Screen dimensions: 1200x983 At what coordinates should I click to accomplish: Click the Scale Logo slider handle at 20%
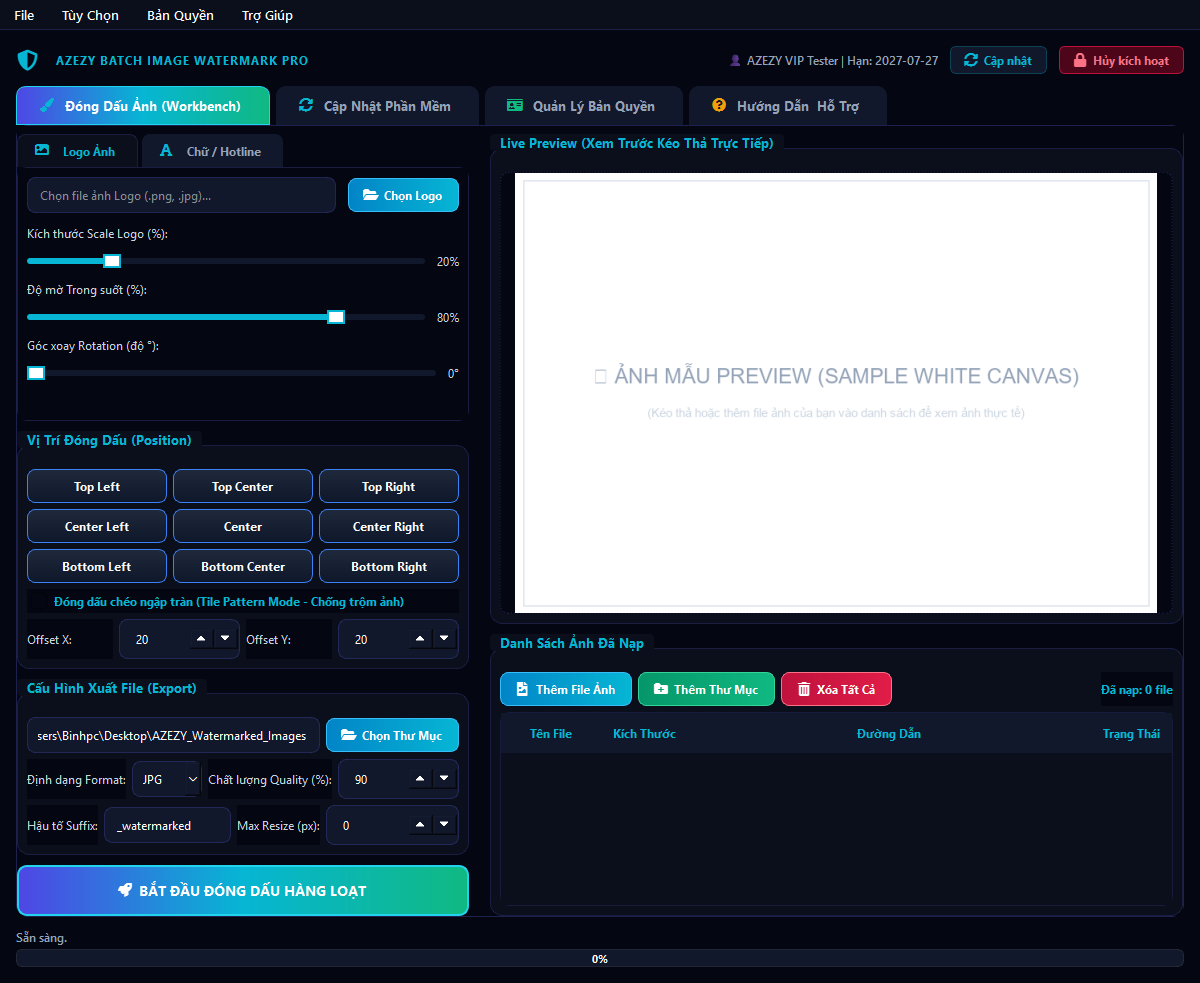pyautogui.click(x=113, y=261)
